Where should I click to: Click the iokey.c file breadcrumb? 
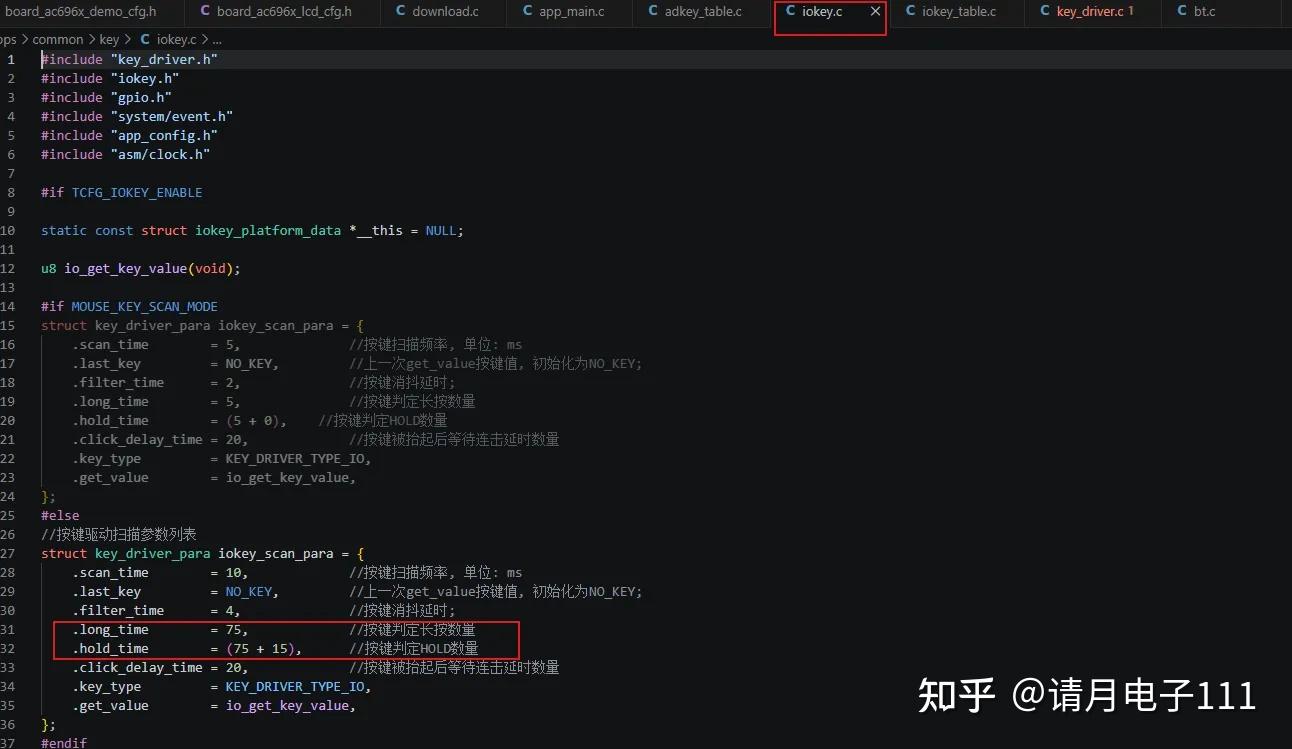pyautogui.click(x=176, y=39)
